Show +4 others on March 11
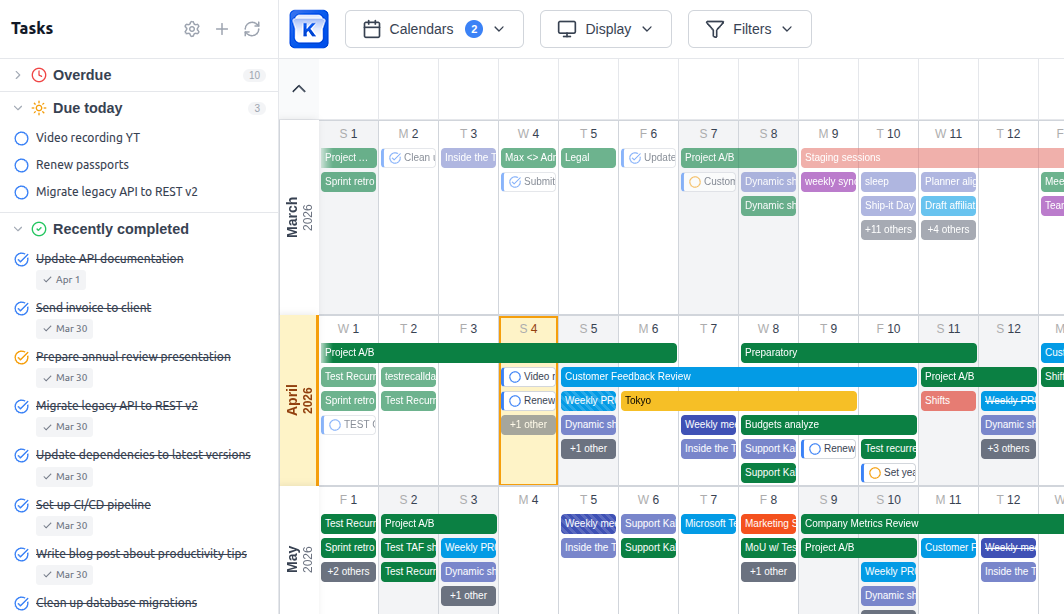The height and width of the screenshot is (614, 1064). [x=948, y=229]
